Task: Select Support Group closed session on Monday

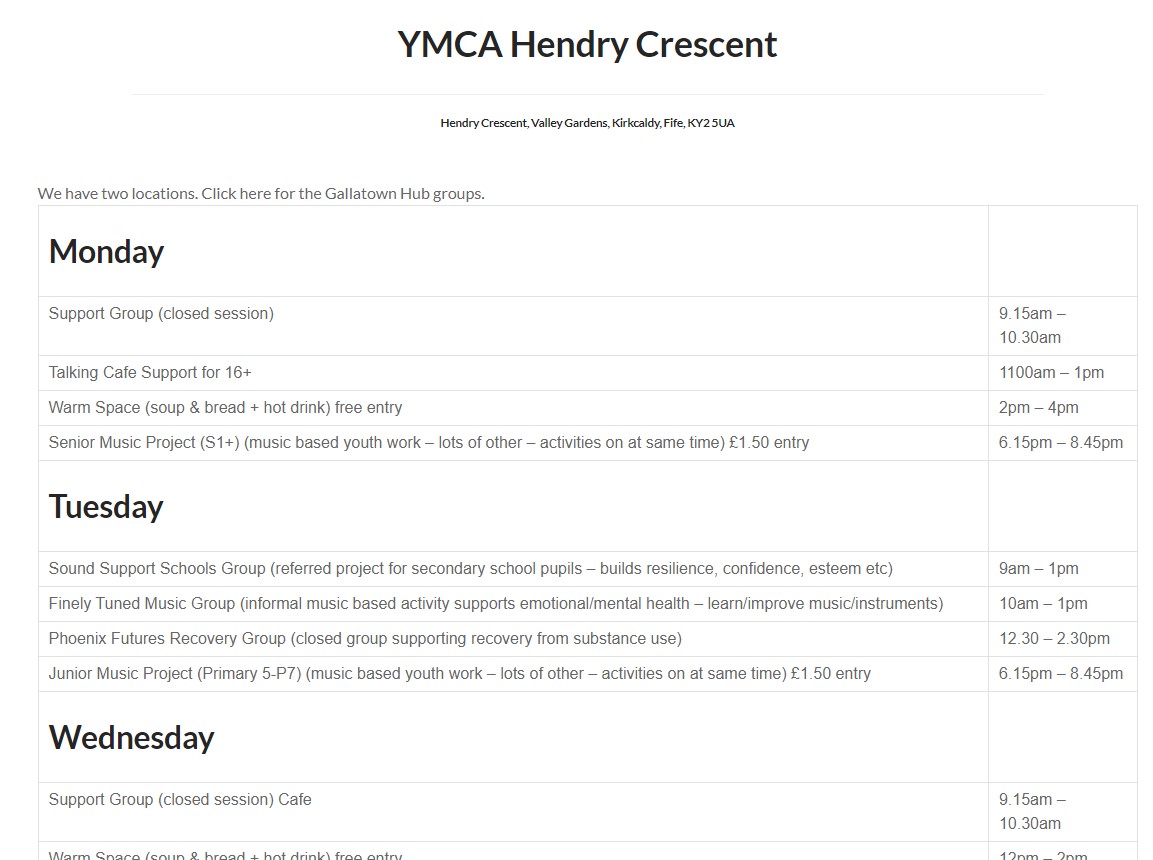Action: click(161, 314)
